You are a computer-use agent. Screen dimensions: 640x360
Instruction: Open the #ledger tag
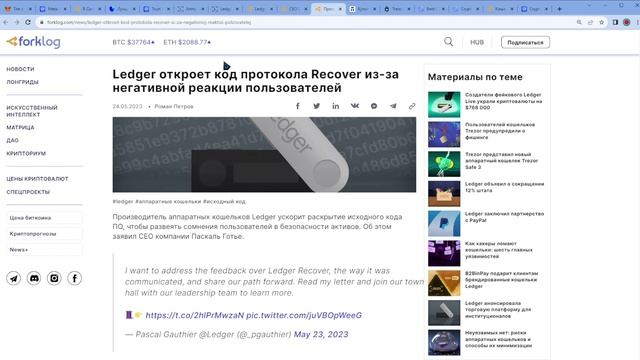[123, 201]
